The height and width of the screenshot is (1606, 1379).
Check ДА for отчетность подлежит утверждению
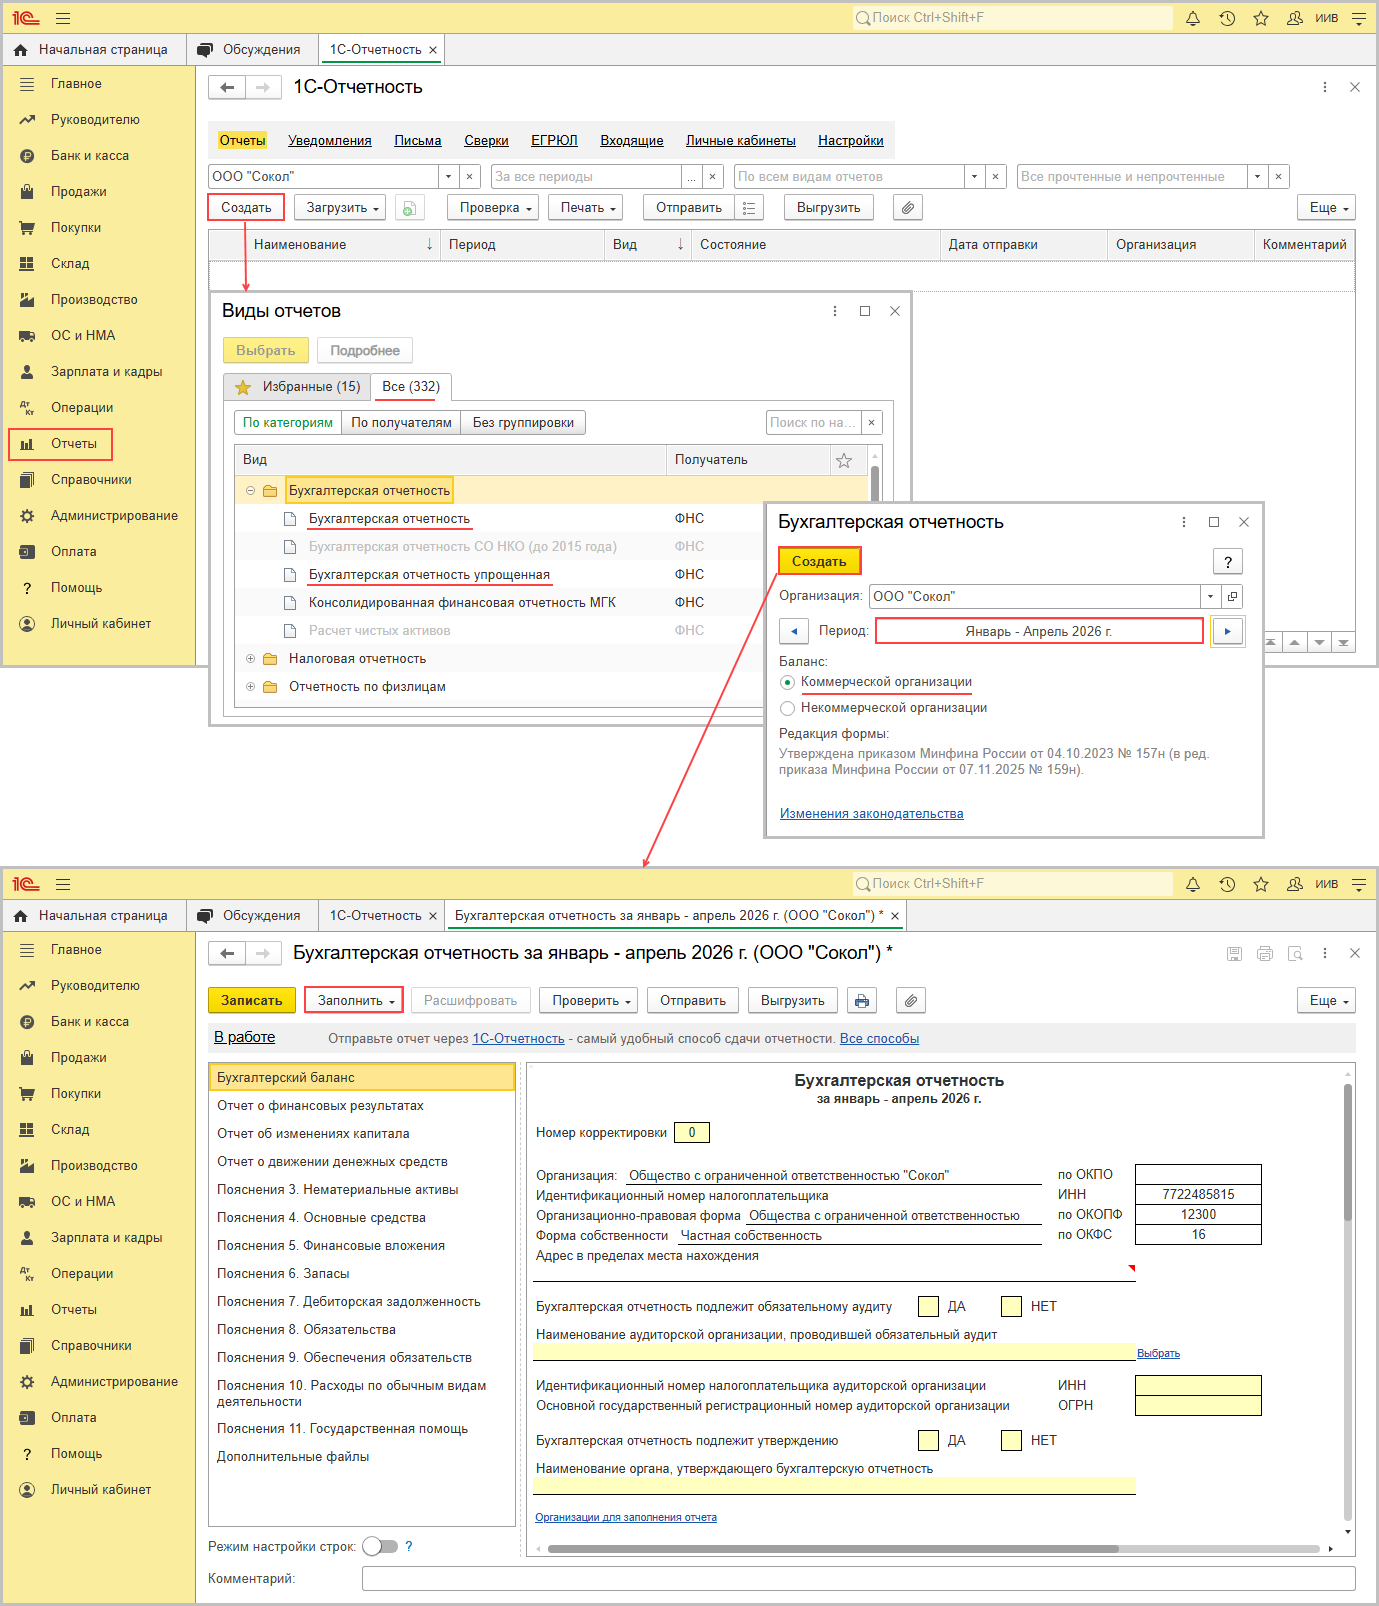[x=929, y=1441]
